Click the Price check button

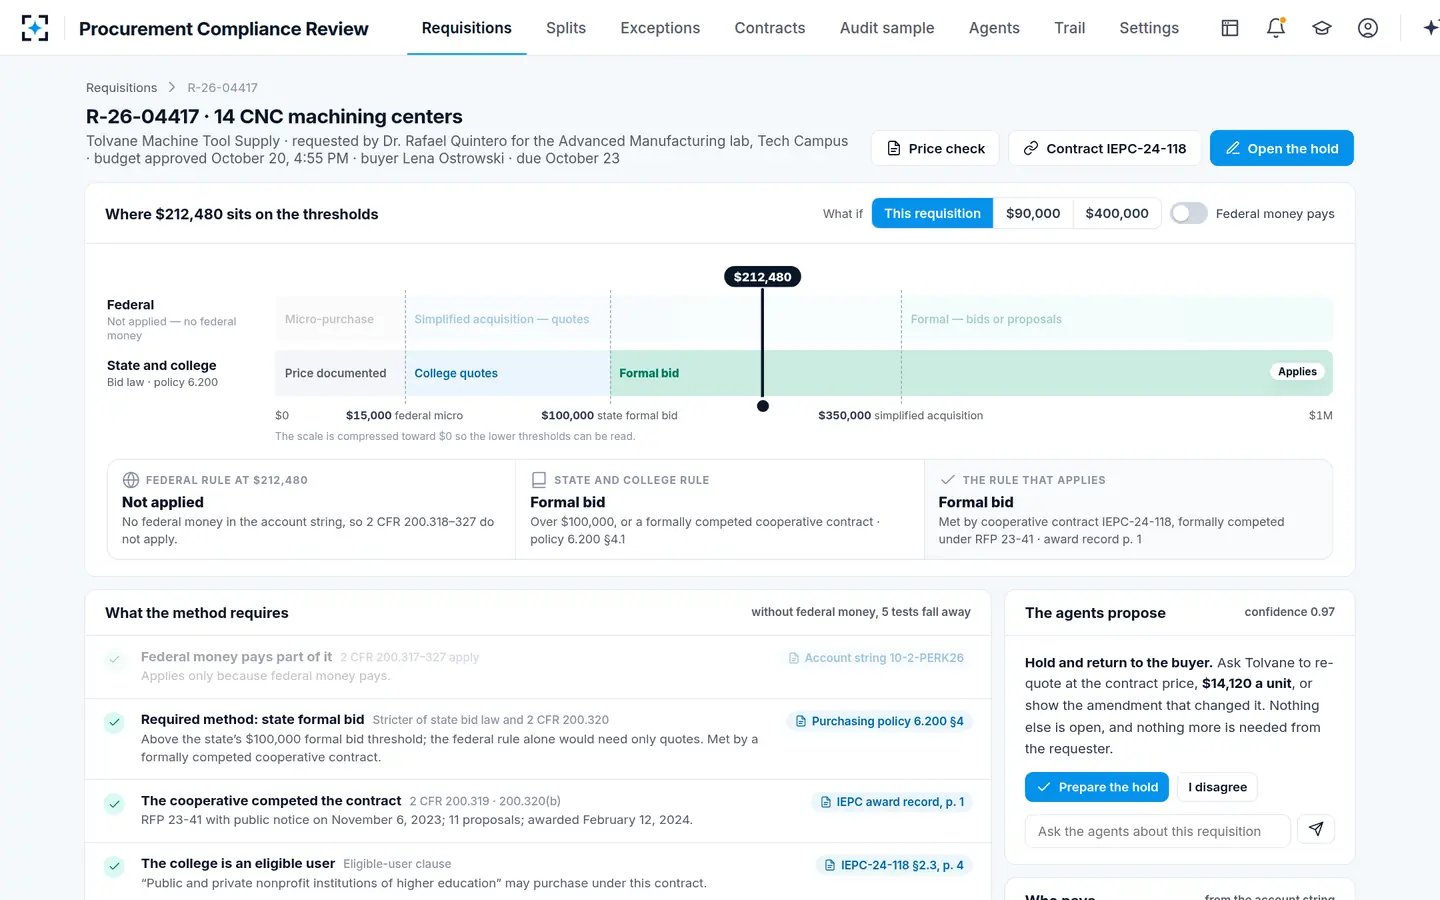click(x=936, y=148)
